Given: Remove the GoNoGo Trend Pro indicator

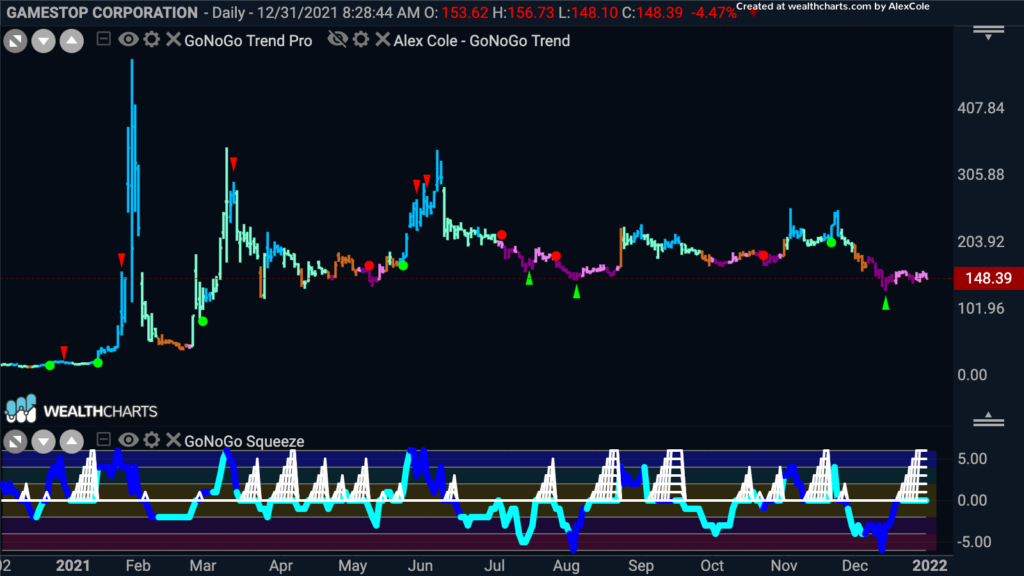Looking at the screenshot, I should [x=173, y=40].
